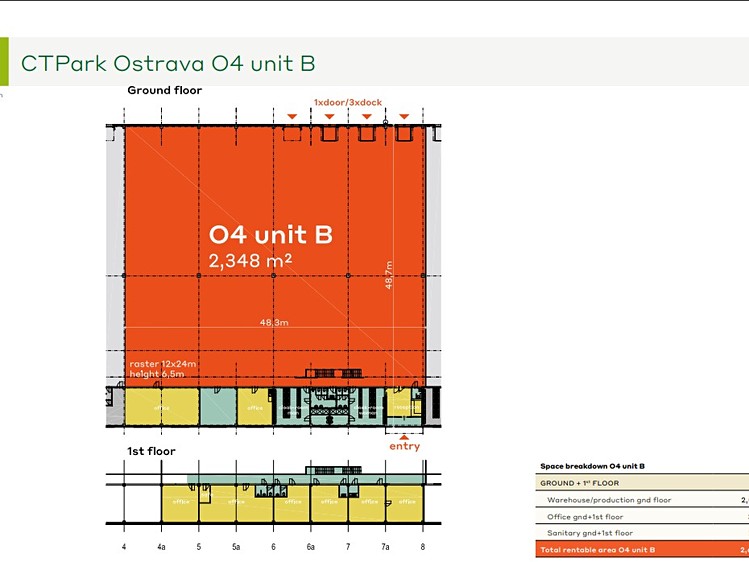Click 'Space breakdown O4 unit B' heading
749x562 pixels.
point(592,466)
